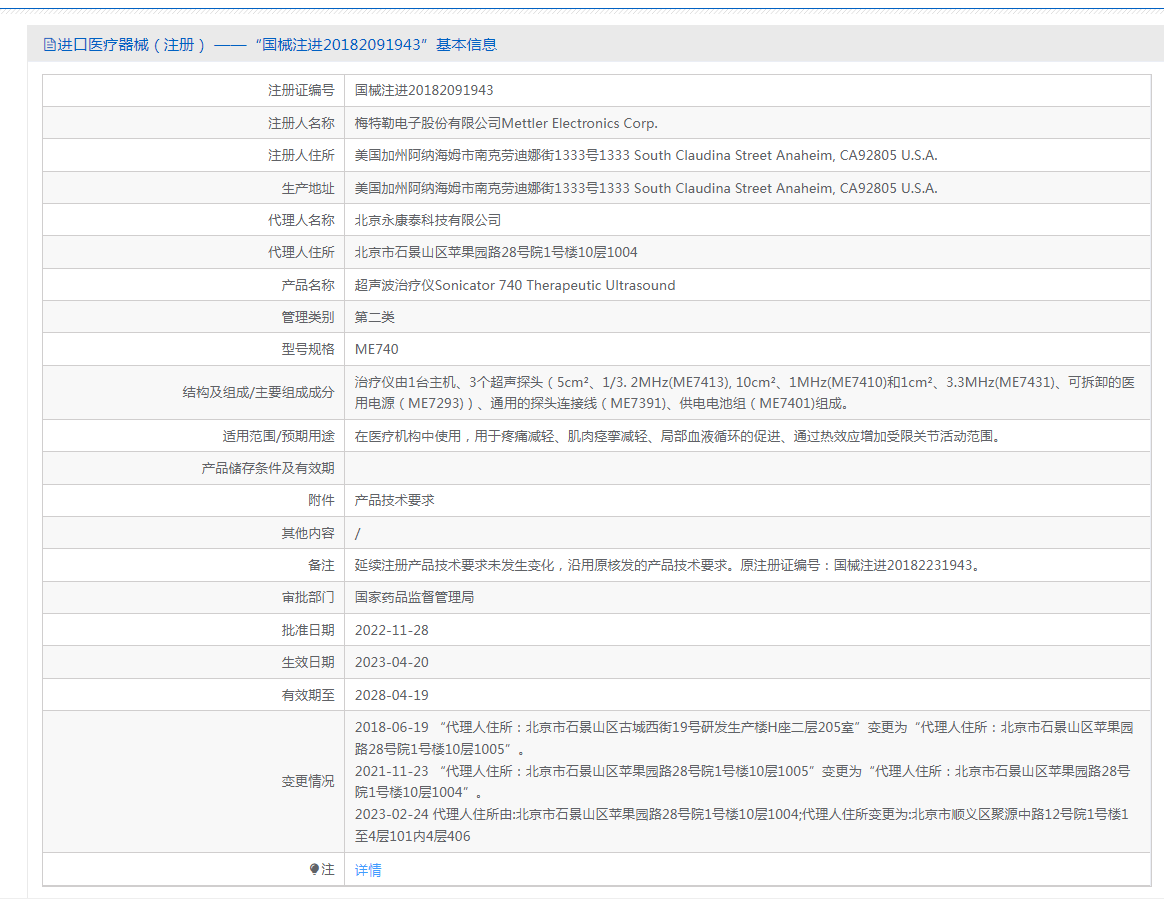This screenshot has width=1164, height=900.
Task: Click the approval date 2022-11-28
Action: point(391,630)
